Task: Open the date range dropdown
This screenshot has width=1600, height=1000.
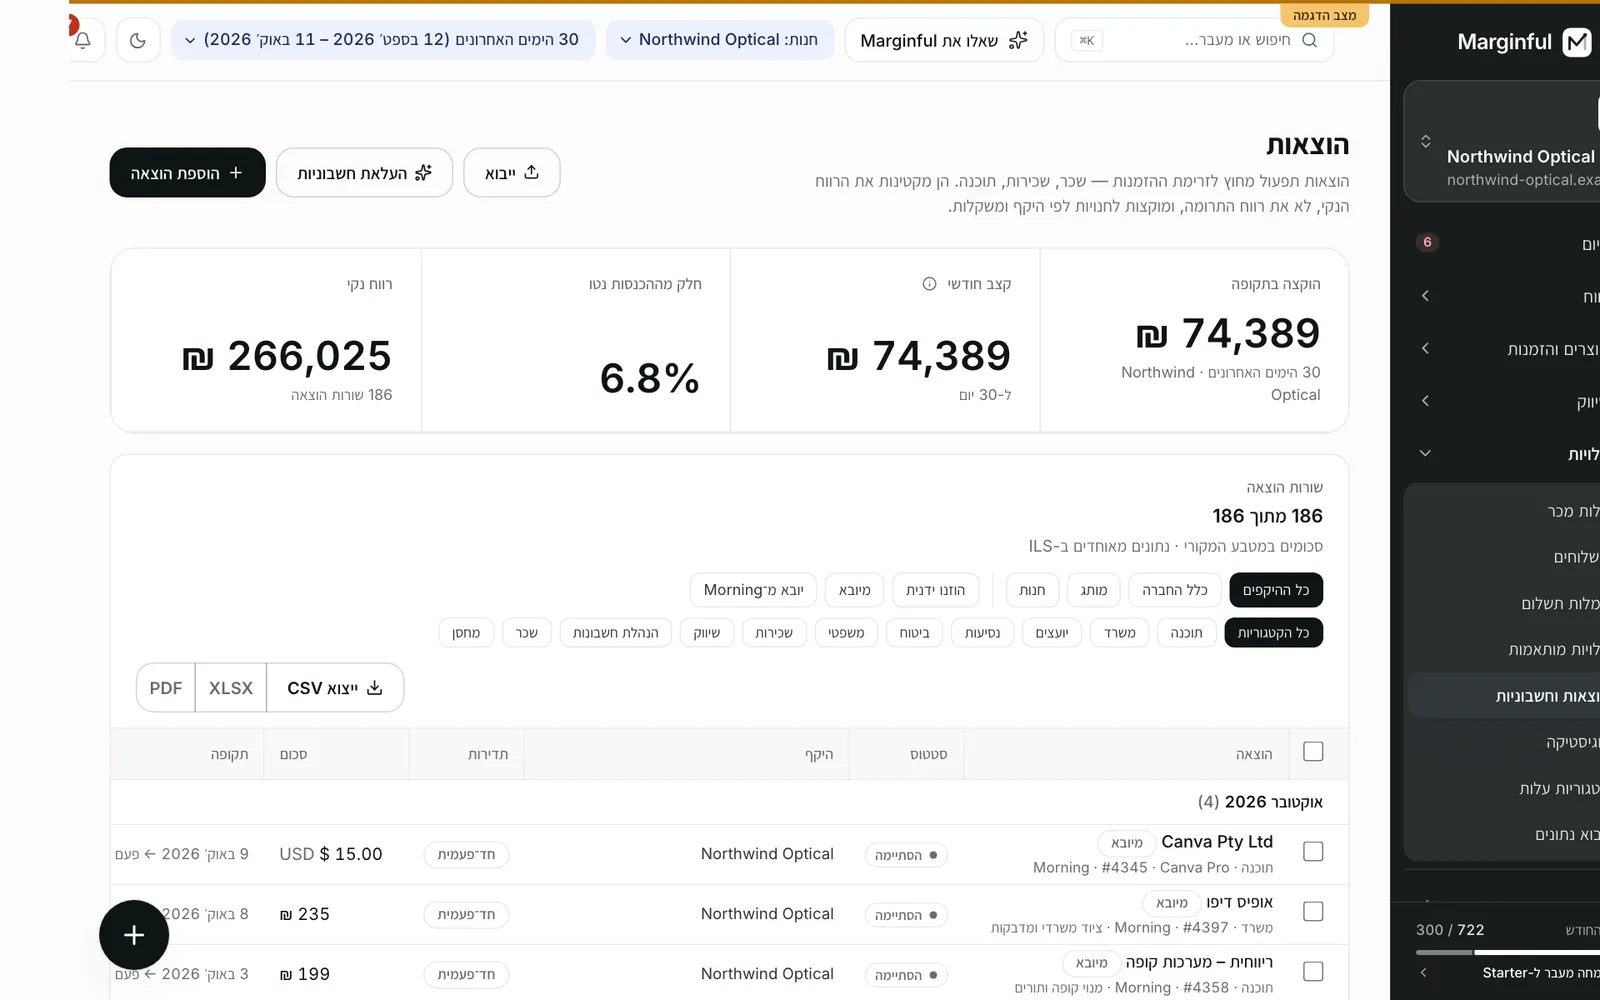Action: 383,40
